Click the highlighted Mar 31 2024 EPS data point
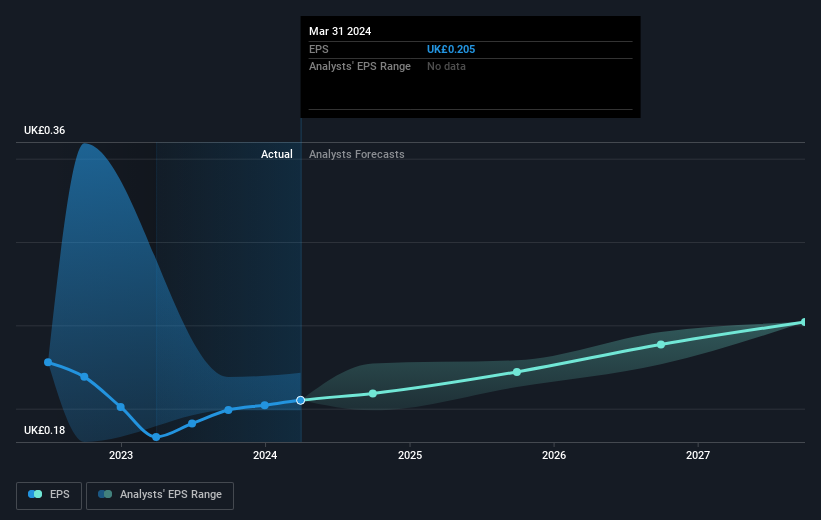 (x=301, y=400)
